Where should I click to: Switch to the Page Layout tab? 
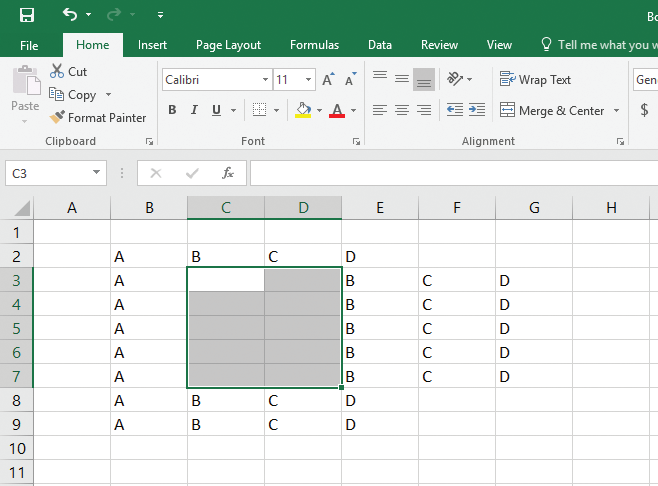(228, 45)
